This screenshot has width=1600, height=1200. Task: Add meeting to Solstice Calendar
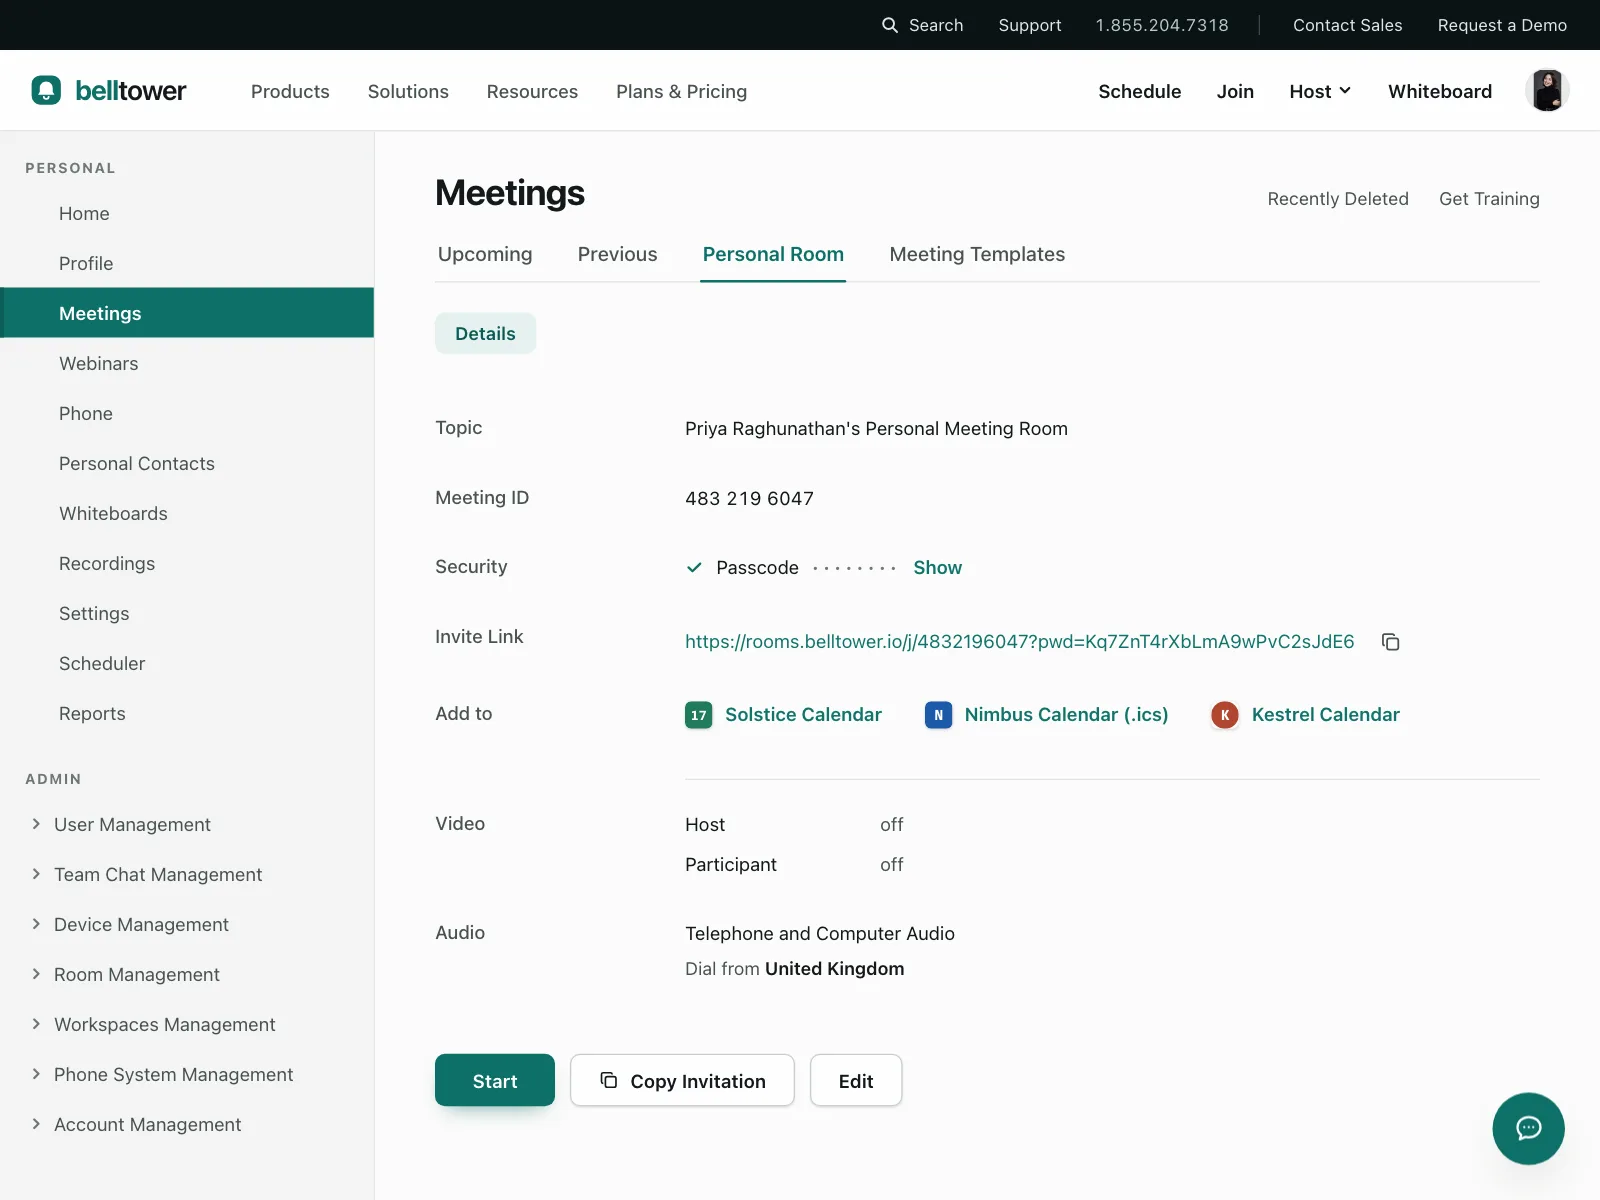pos(803,715)
